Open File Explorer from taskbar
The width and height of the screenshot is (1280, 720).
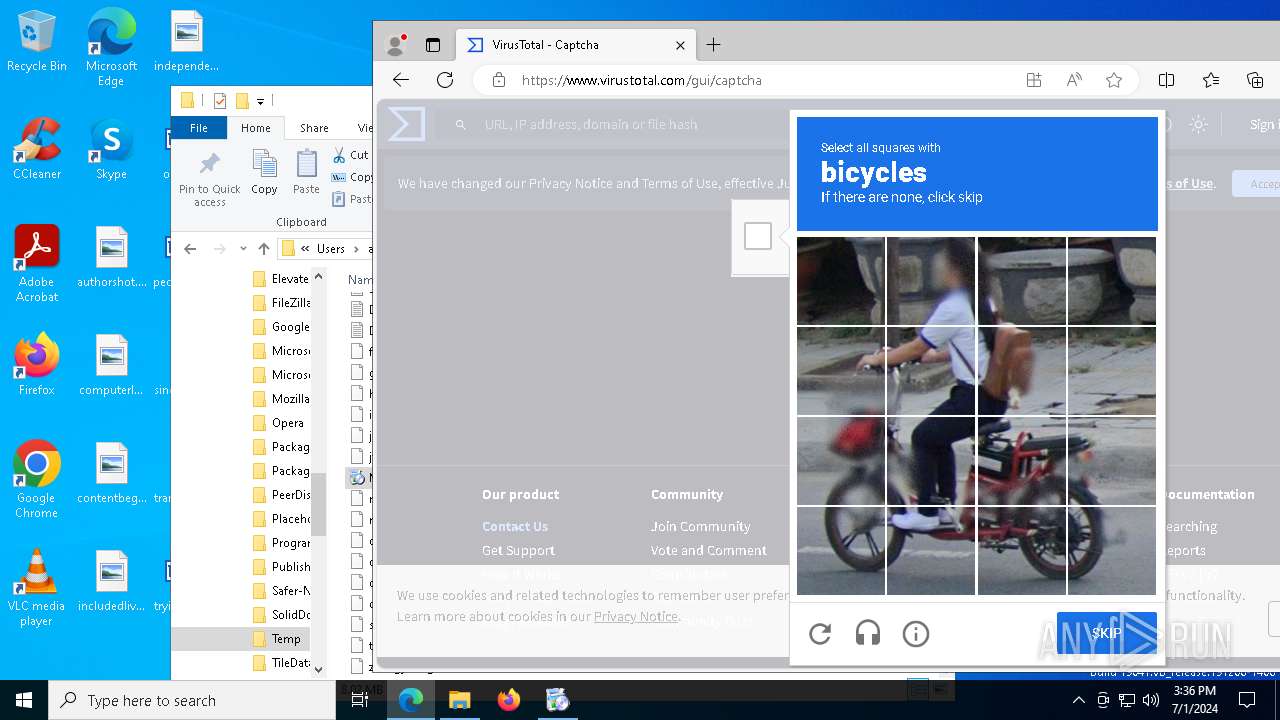click(460, 700)
